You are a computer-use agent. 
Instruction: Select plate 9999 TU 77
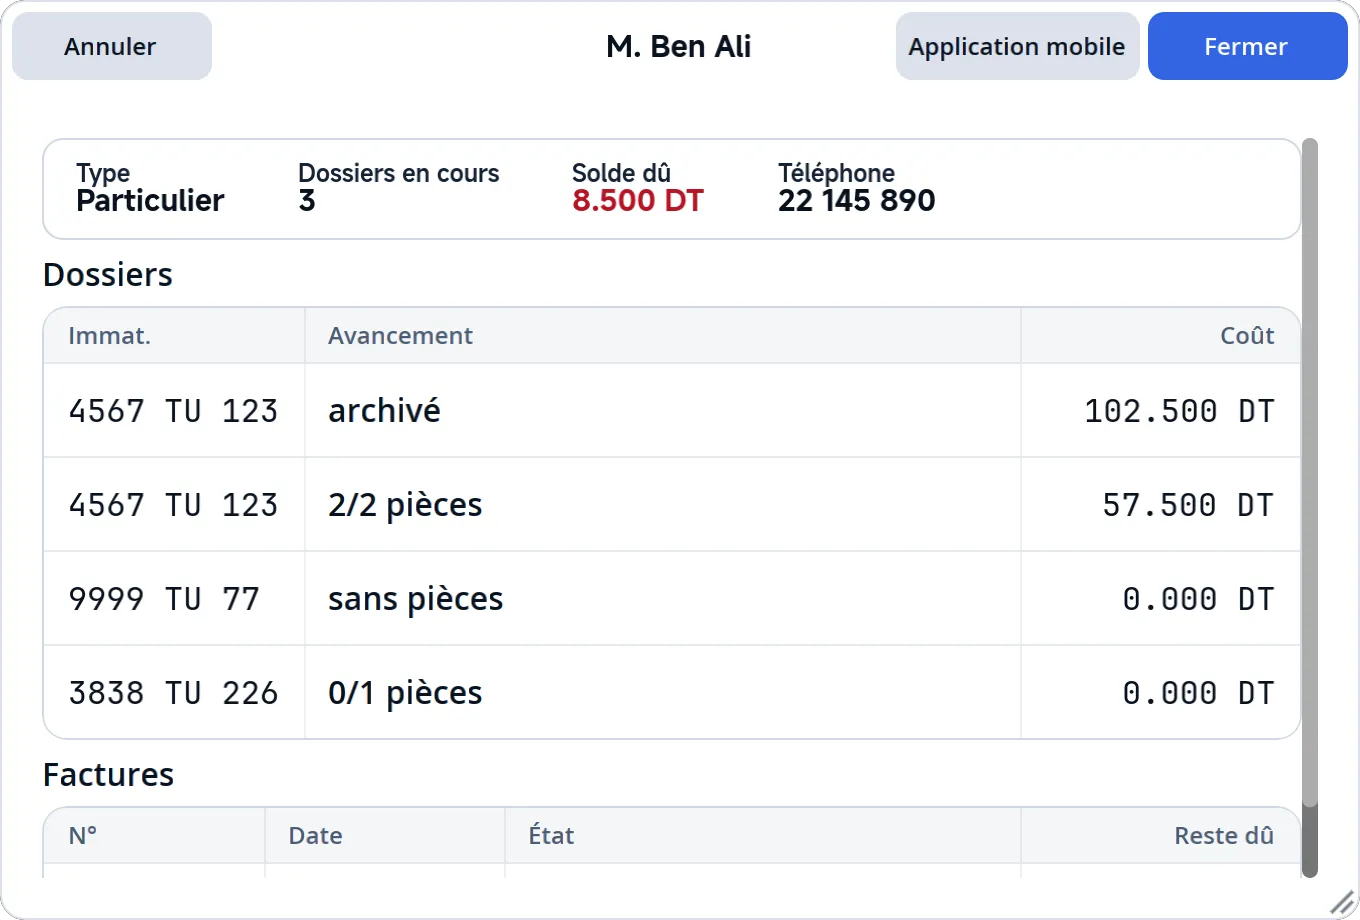click(x=164, y=599)
